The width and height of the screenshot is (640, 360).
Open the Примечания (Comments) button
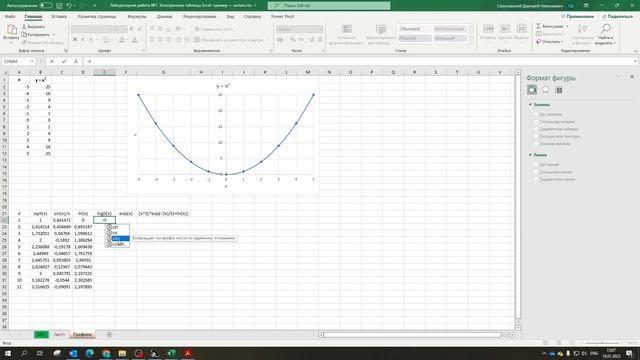[577, 16]
